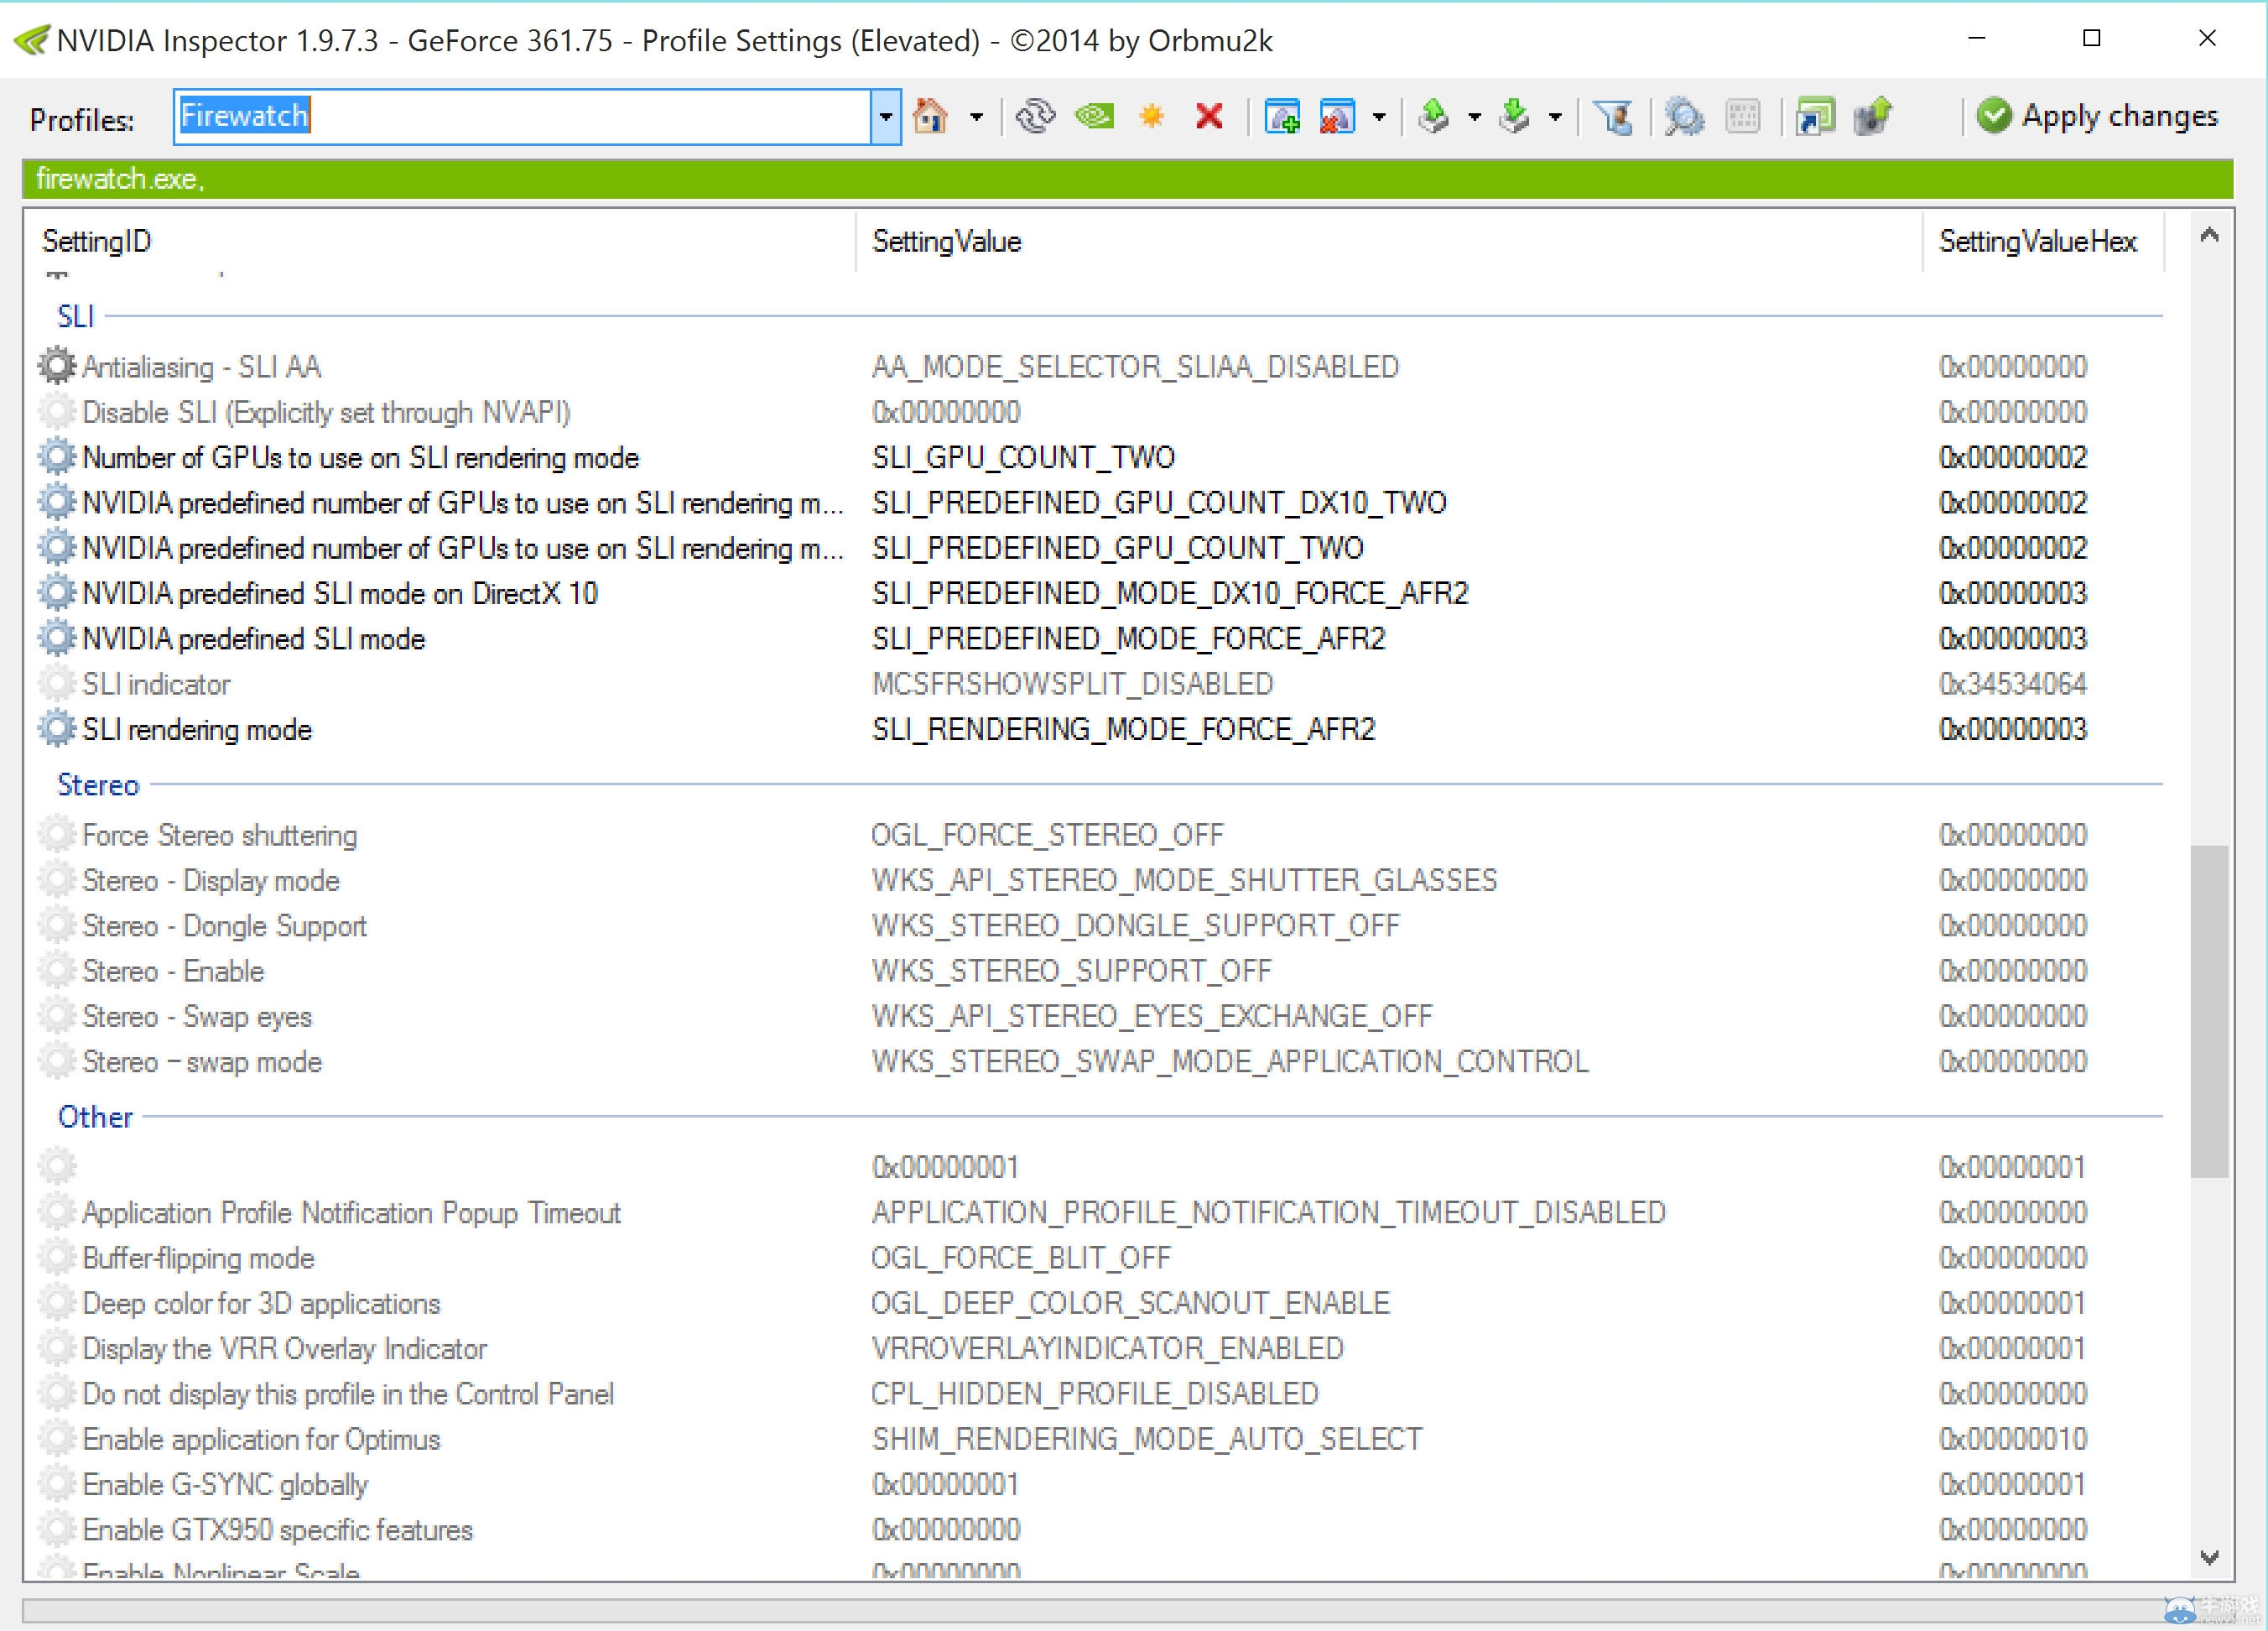Maximize the NVIDIA Inspector window

point(2091,38)
